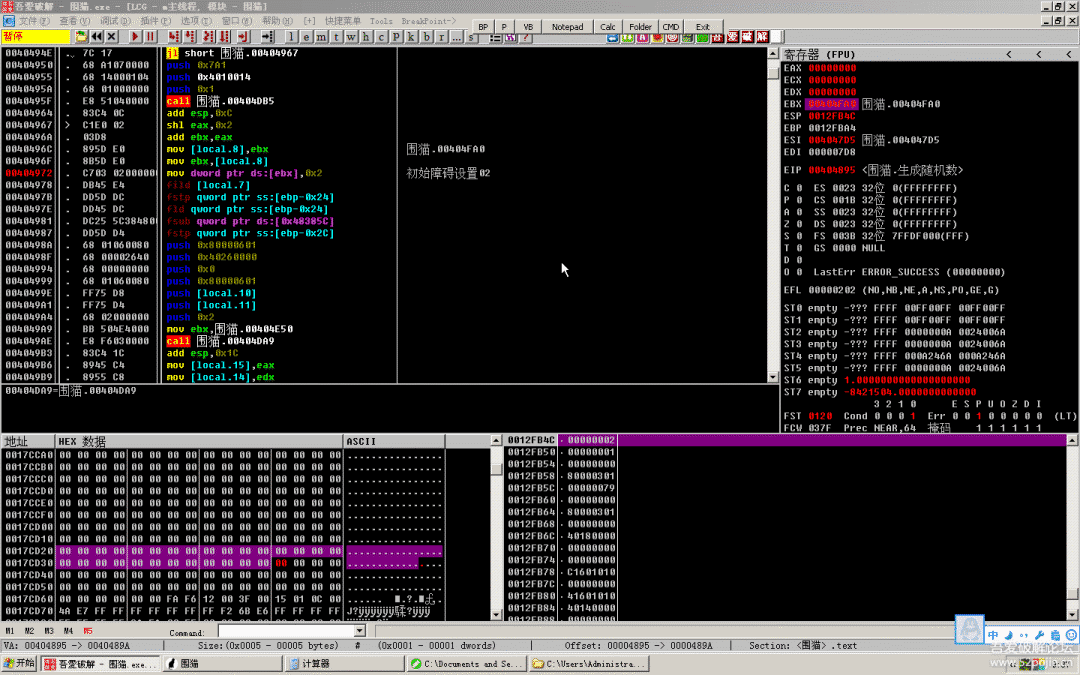Click the left arrow in registers header
The image size is (1080, 675).
point(1008,54)
